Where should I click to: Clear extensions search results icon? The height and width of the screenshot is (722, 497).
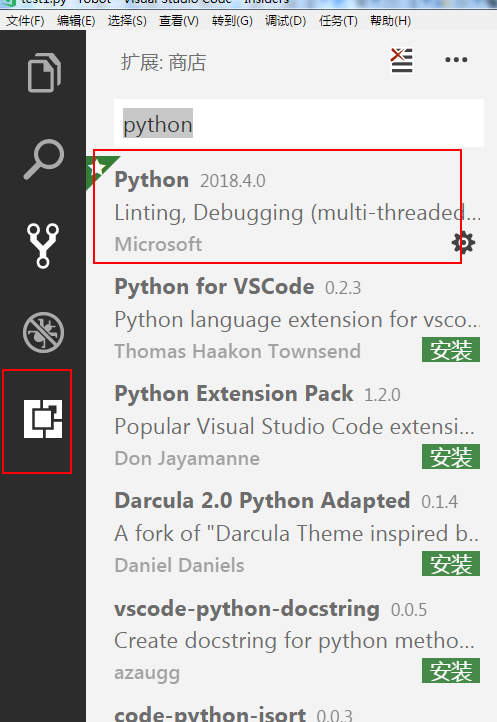[402, 60]
